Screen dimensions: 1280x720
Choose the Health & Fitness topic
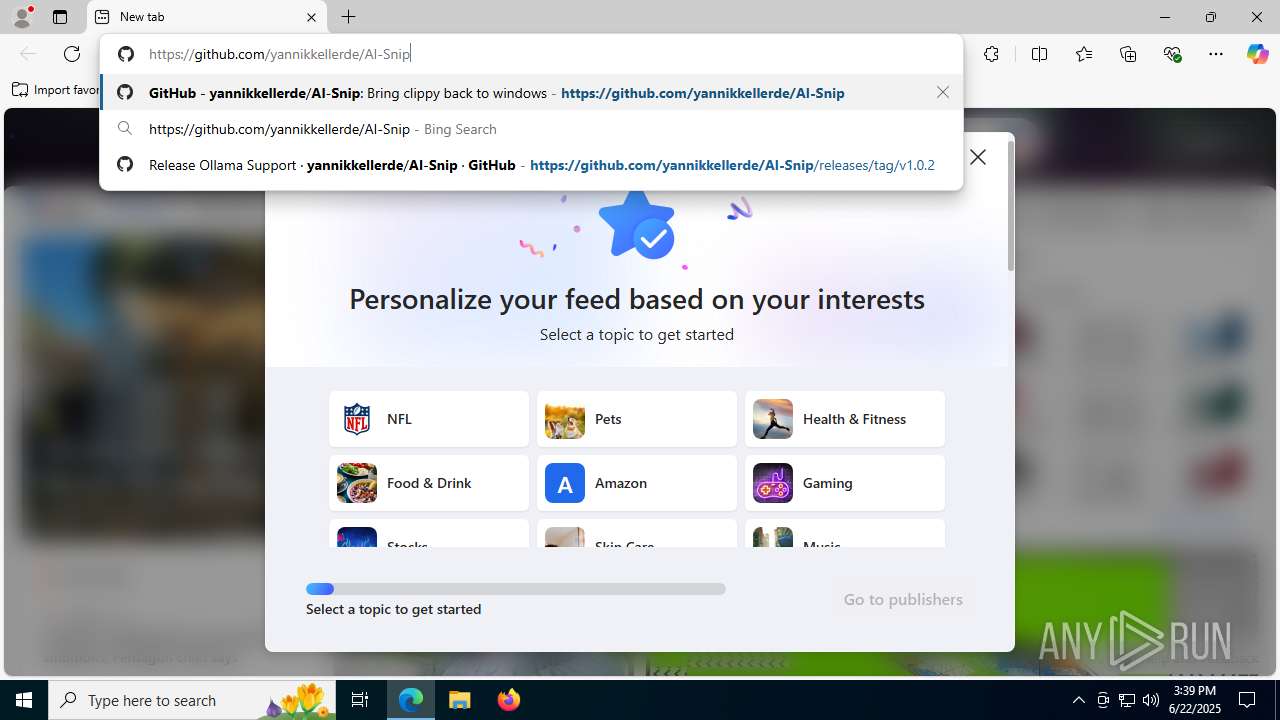pos(845,419)
